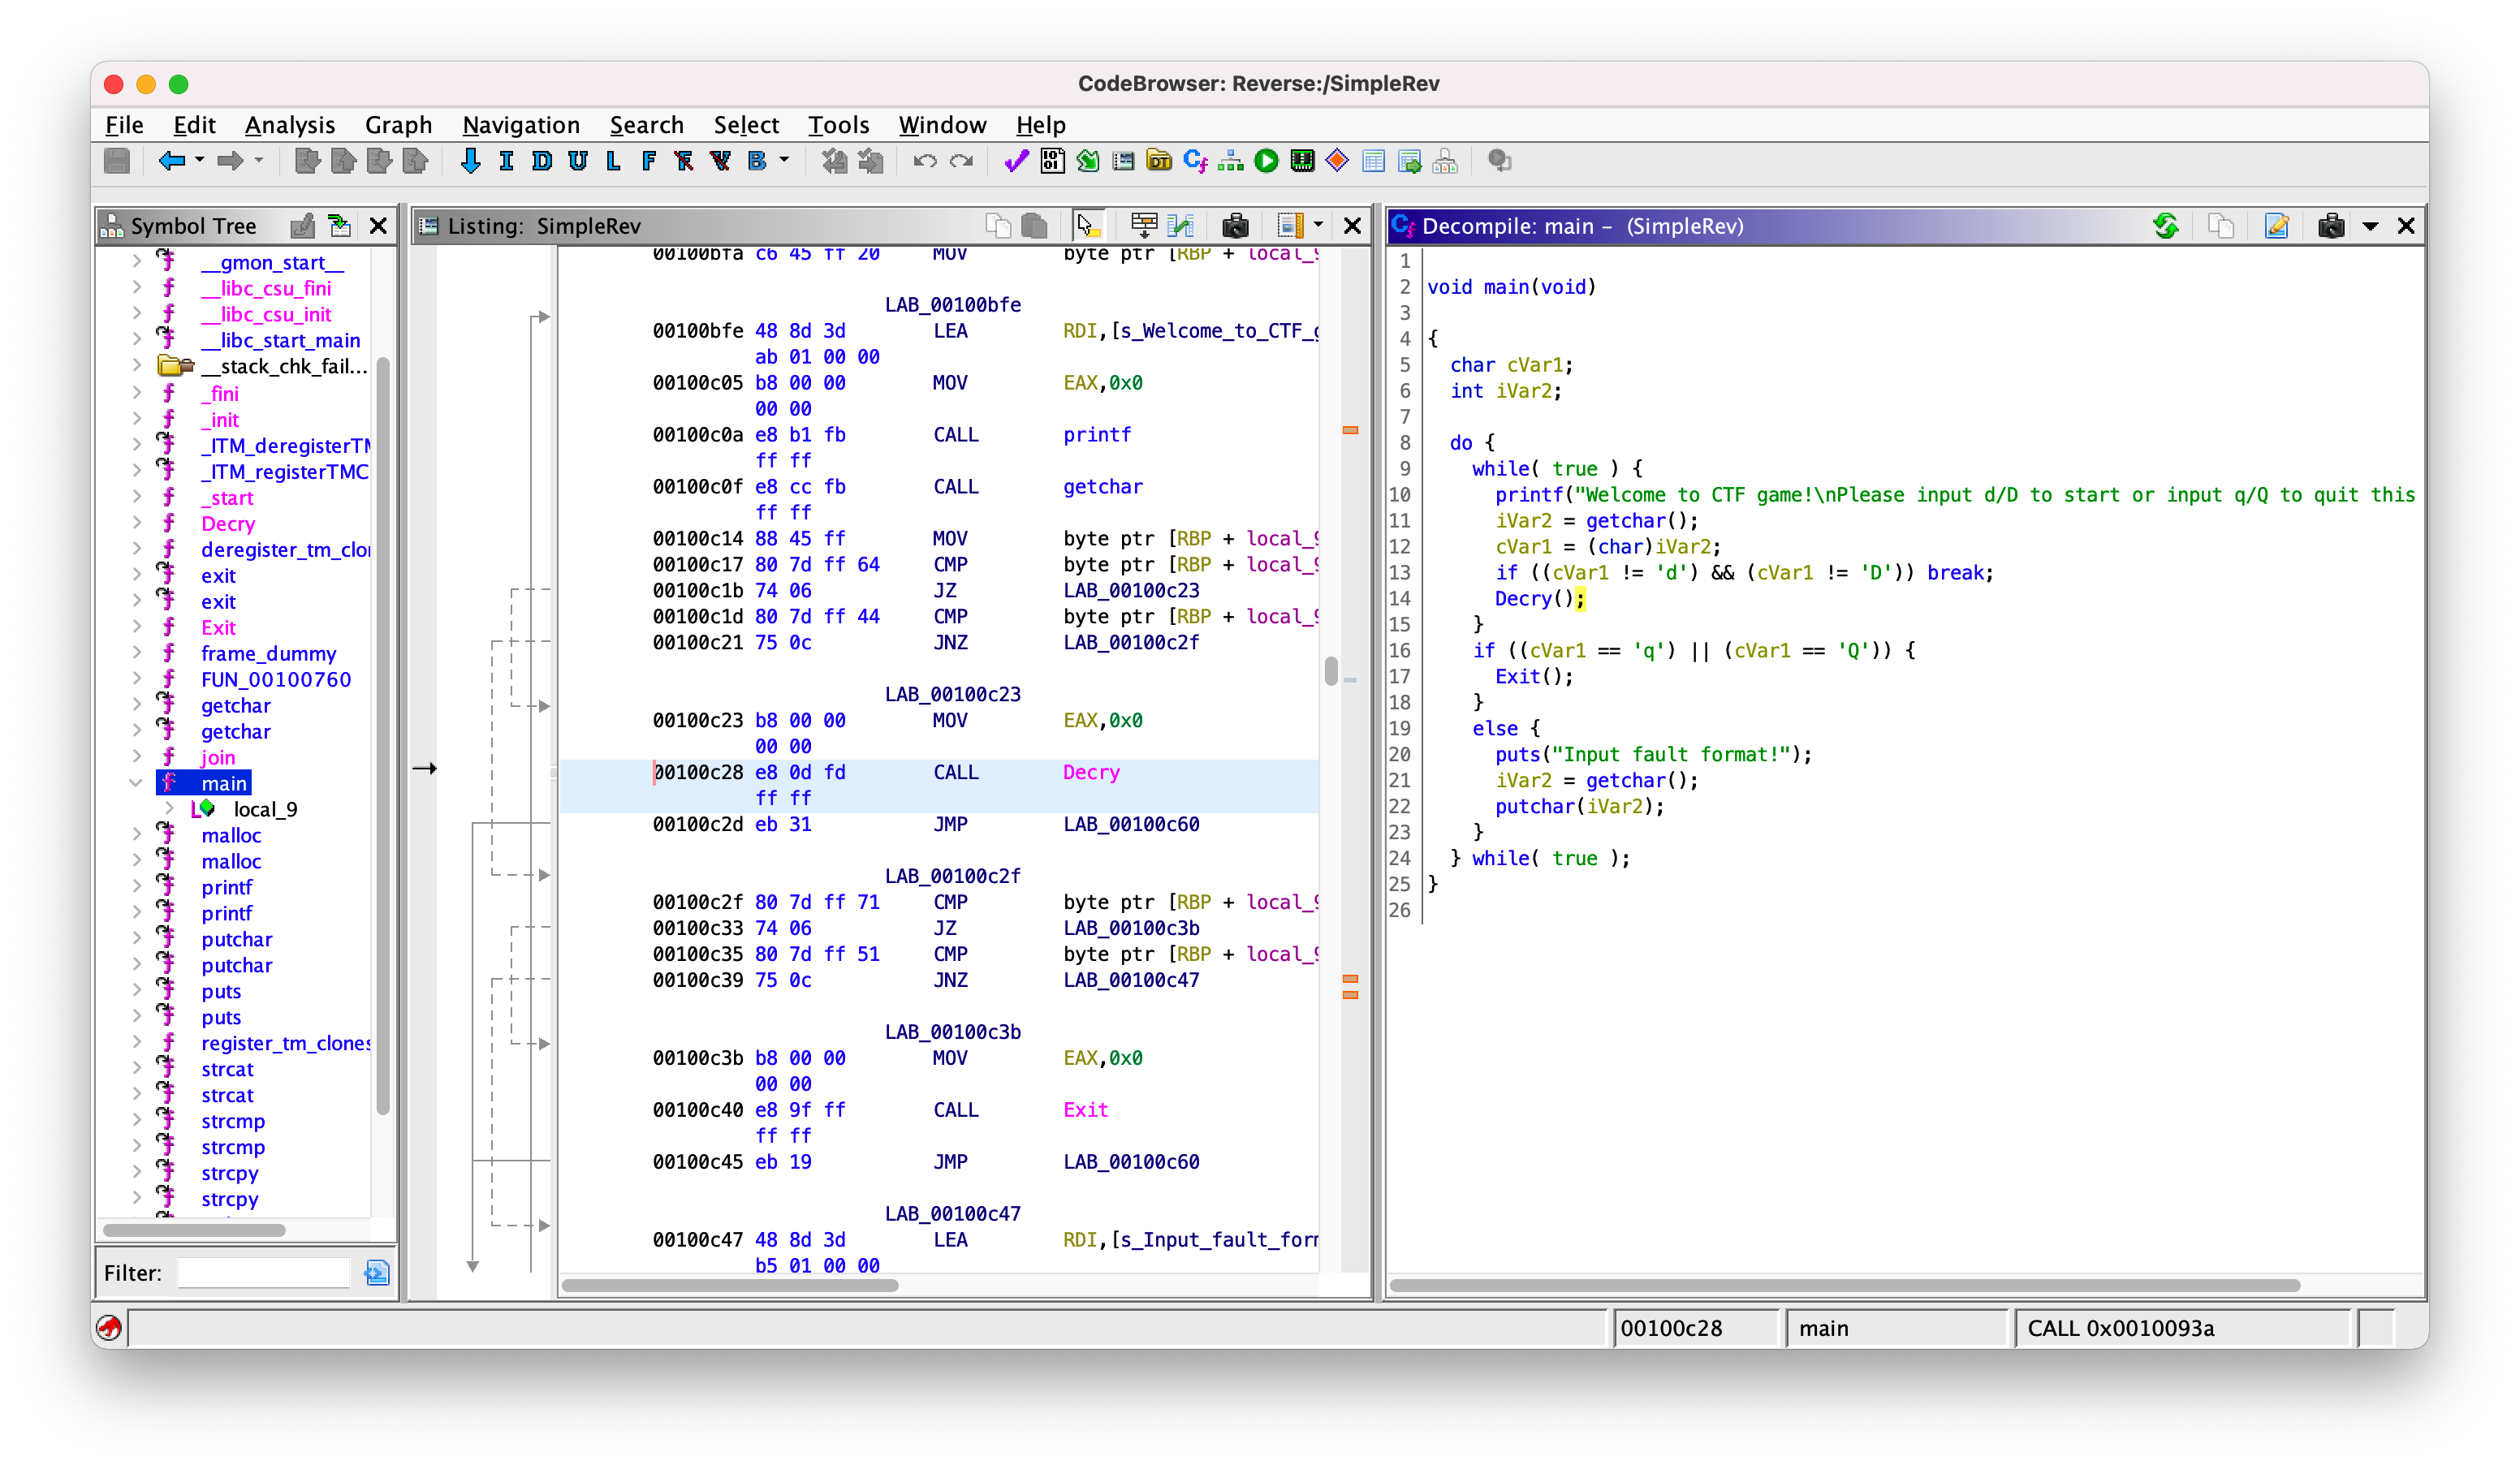Open the Analysis menu

tap(290, 125)
